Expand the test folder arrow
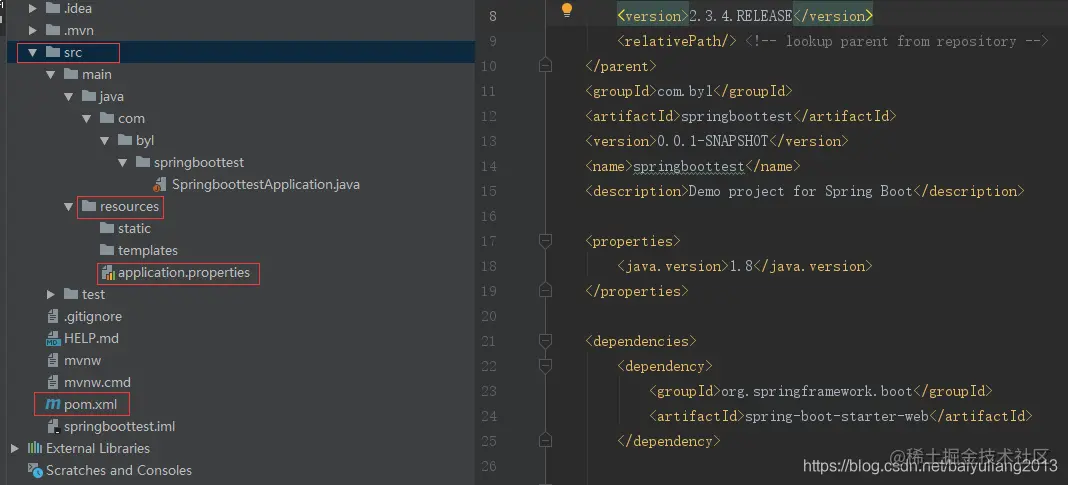Viewport: 1068px width, 485px height. coord(50,294)
